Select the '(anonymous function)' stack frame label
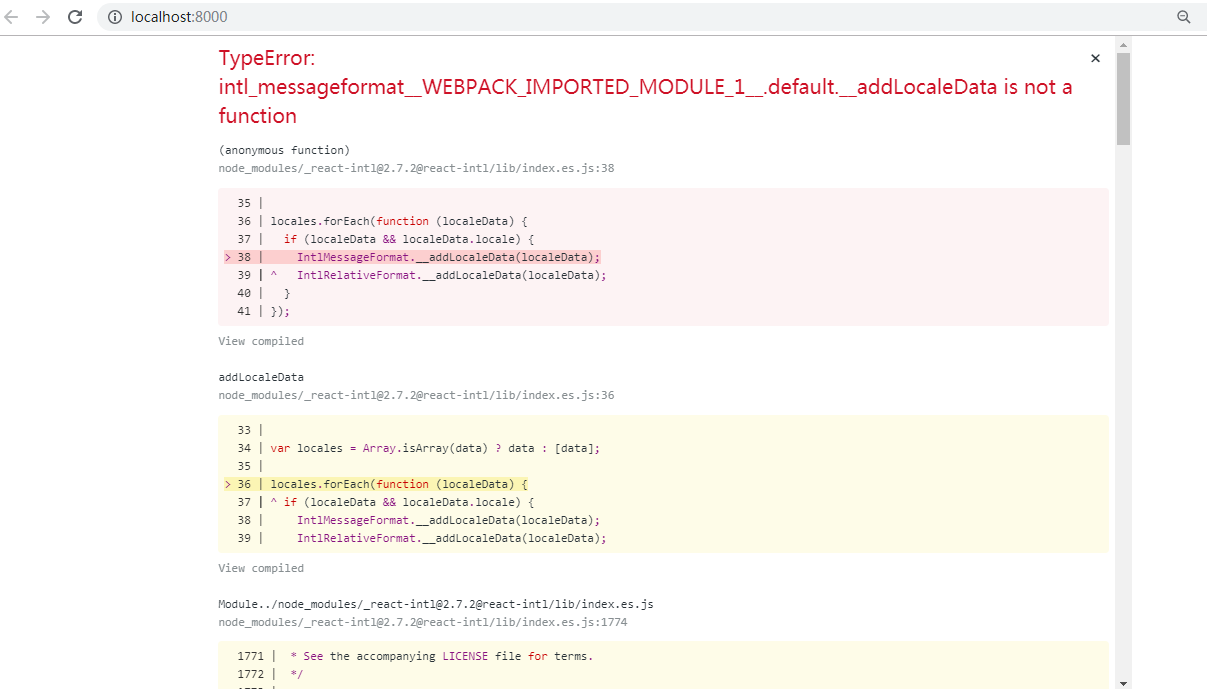This screenshot has height=689, width=1207. pos(284,150)
